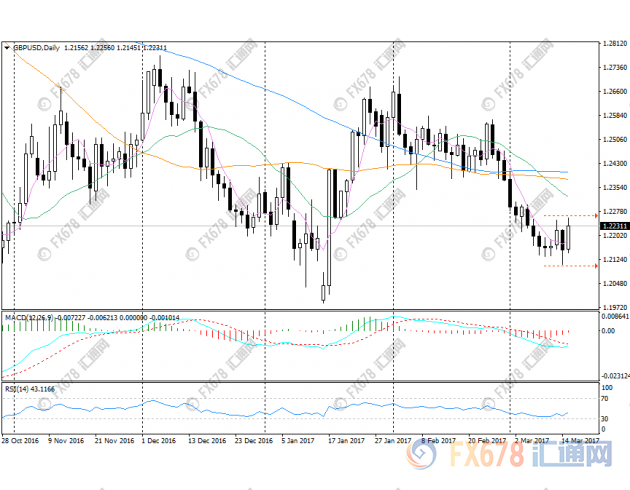Click the lower red dashed support arrow
The width and height of the screenshot is (630, 490).
tap(595, 266)
